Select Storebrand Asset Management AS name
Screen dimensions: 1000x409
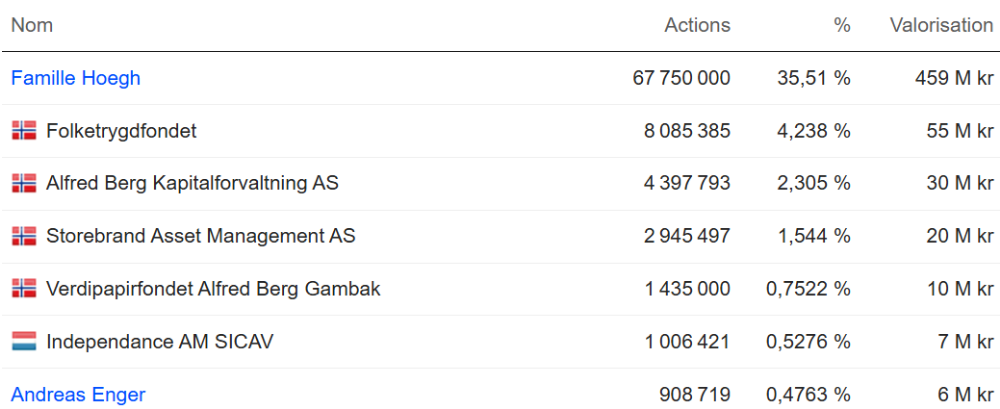[200, 236]
